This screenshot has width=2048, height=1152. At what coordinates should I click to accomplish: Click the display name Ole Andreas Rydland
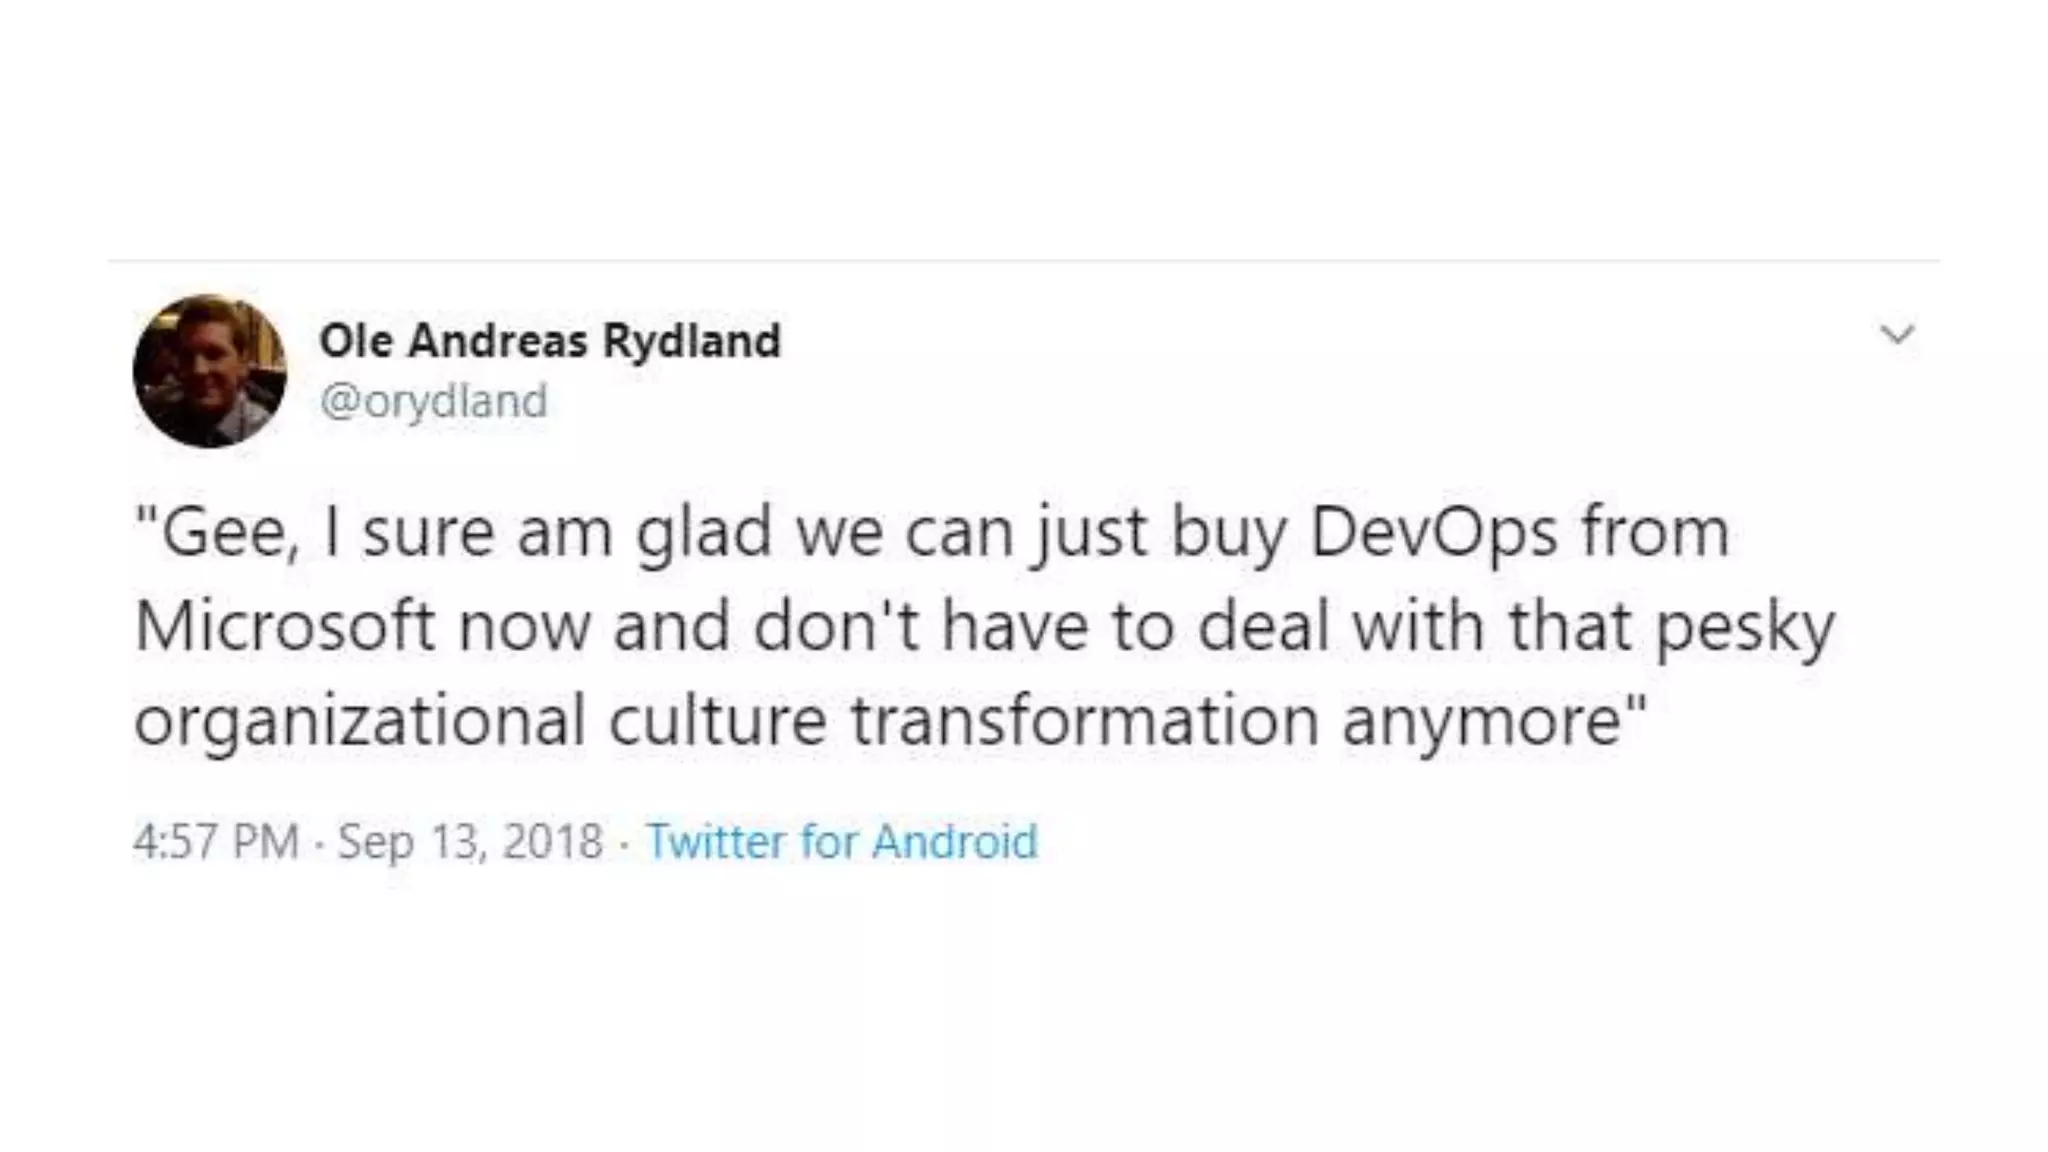549,341
